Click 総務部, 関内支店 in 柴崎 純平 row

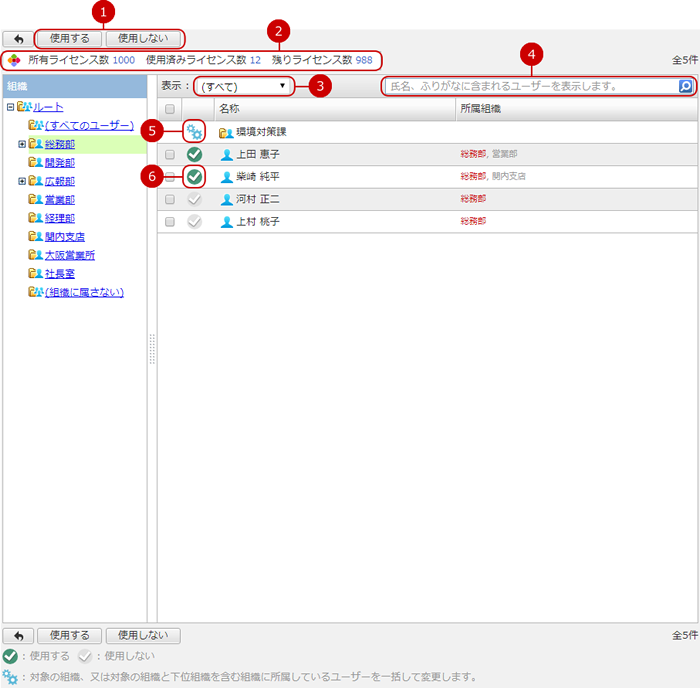(493, 176)
